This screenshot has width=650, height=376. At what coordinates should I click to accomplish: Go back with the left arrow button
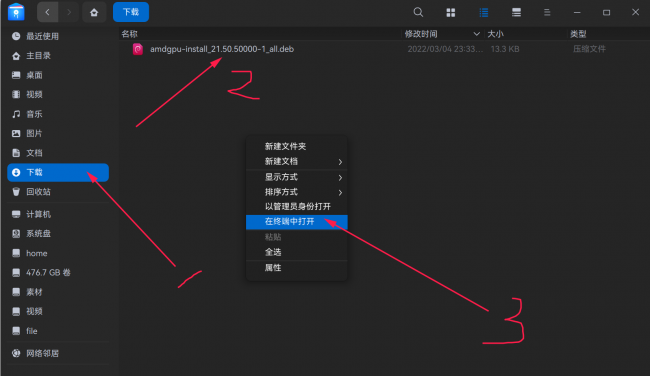click(48, 12)
